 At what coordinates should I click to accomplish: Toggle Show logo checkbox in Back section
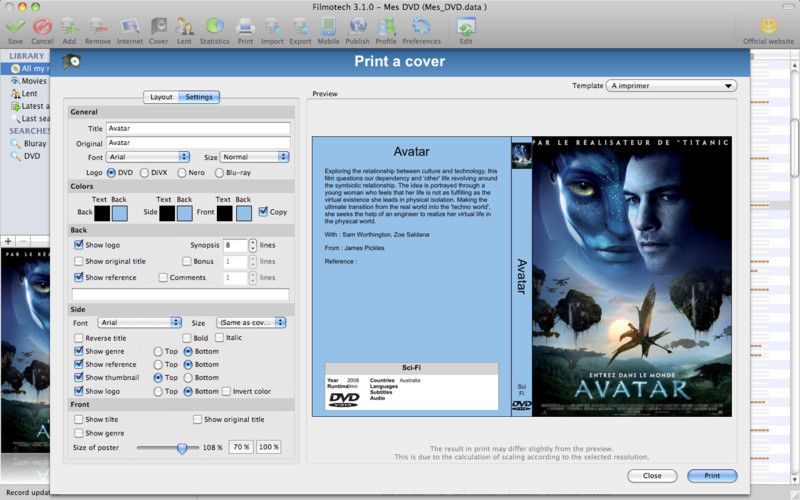[x=79, y=245]
